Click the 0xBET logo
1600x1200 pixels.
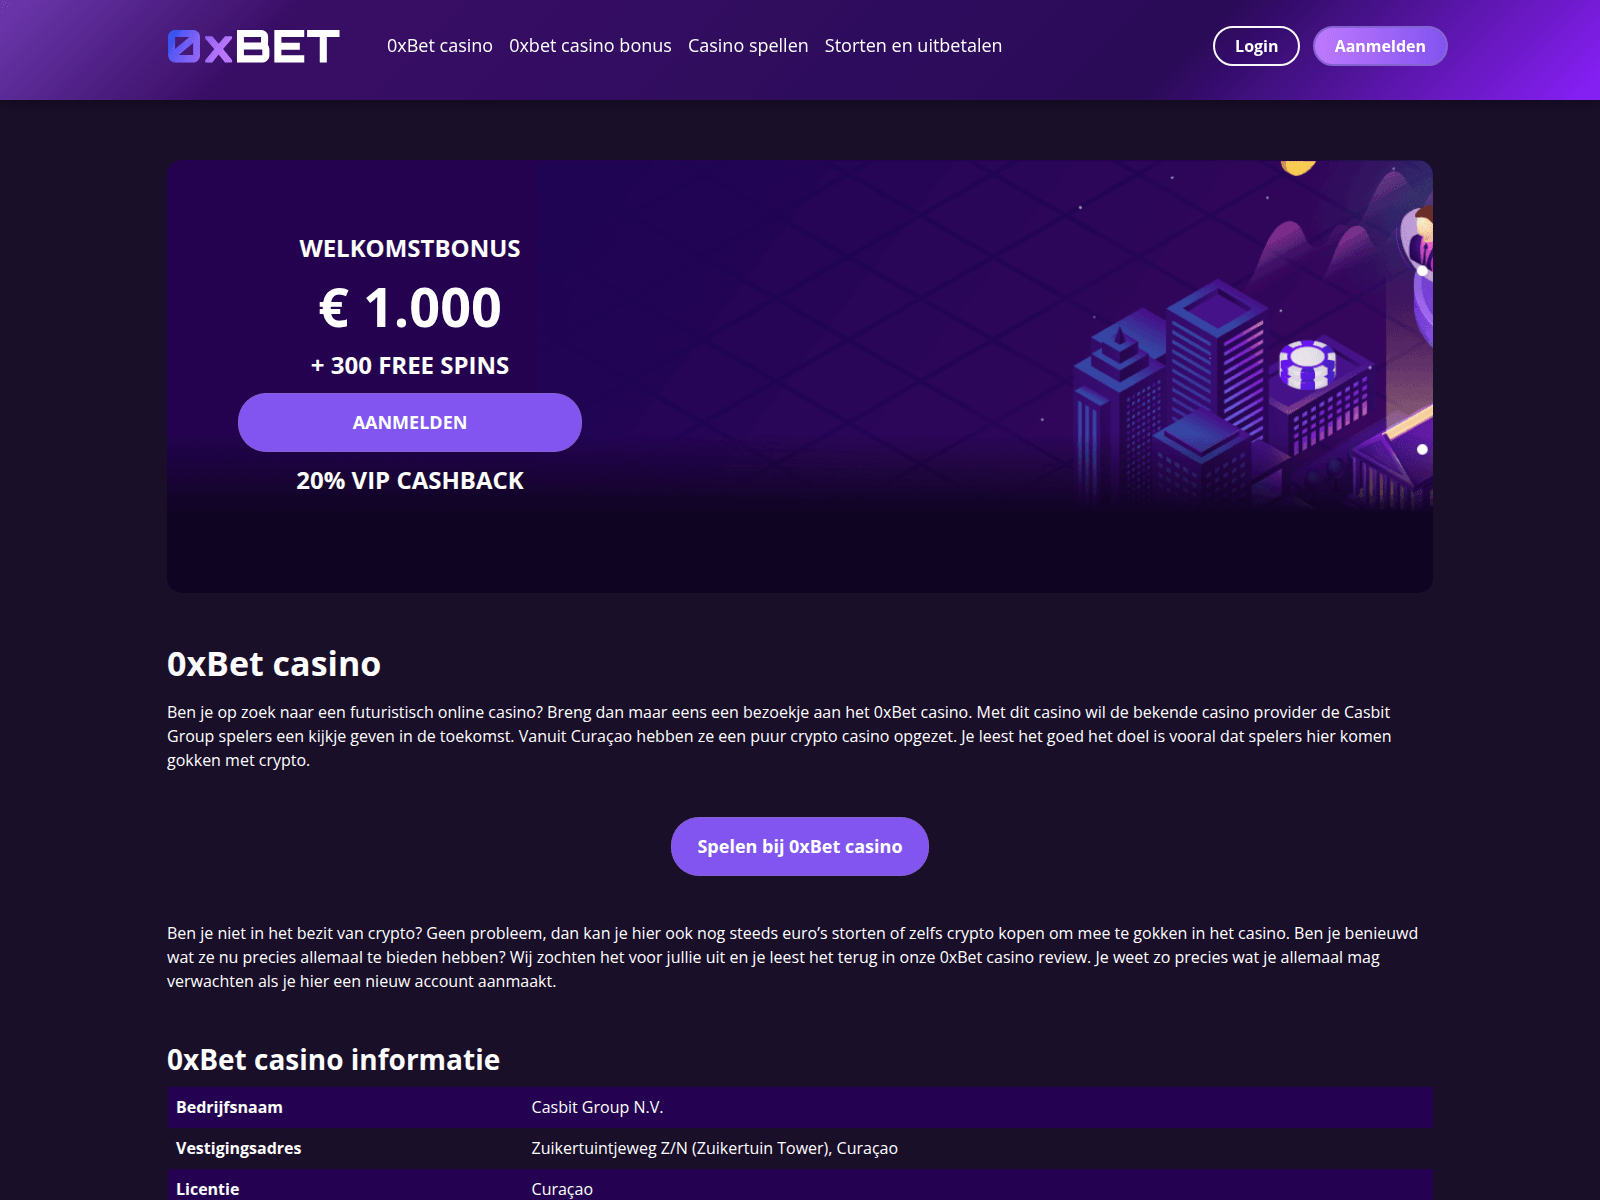[x=254, y=46]
